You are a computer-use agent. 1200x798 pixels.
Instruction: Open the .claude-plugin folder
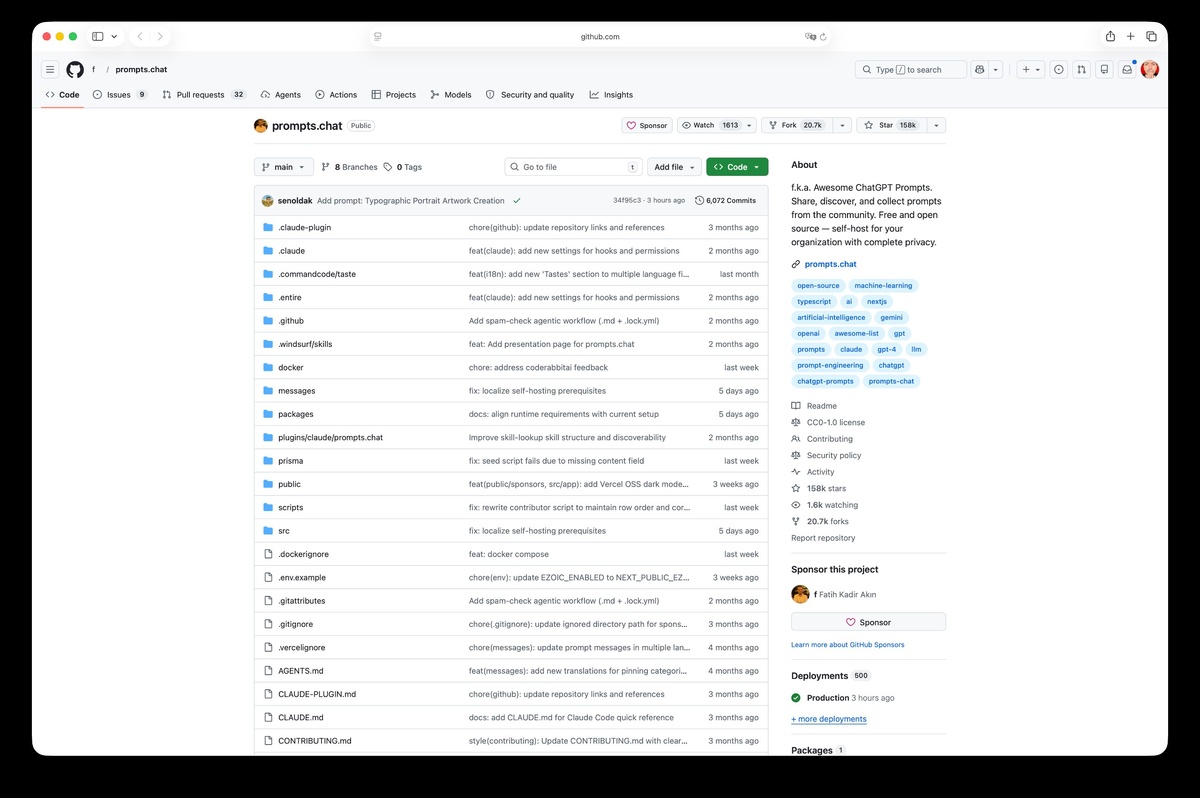pos(304,227)
